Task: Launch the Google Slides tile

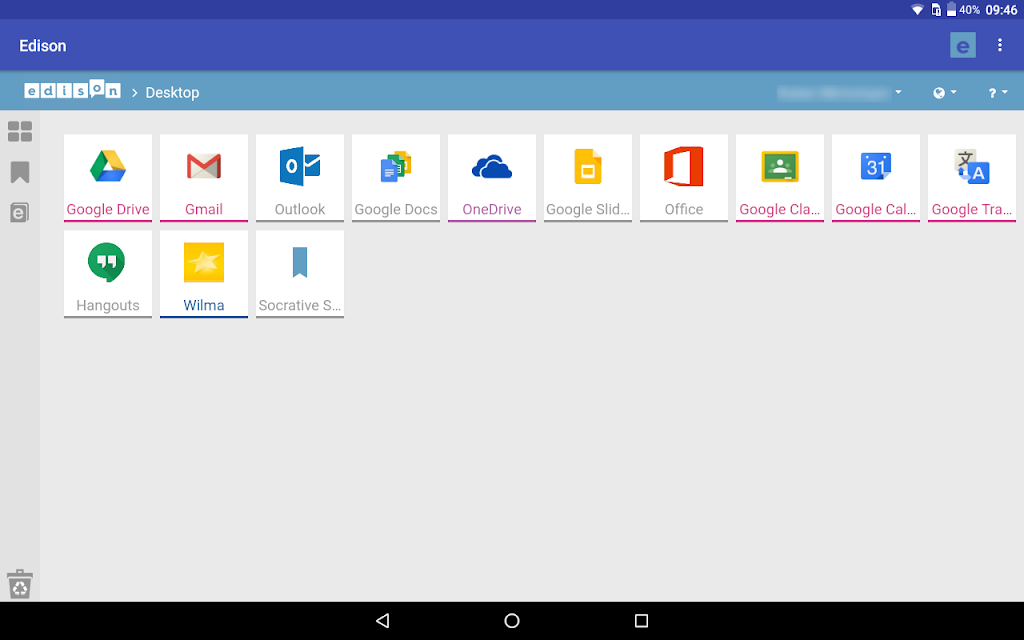Action: pyautogui.click(x=588, y=178)
